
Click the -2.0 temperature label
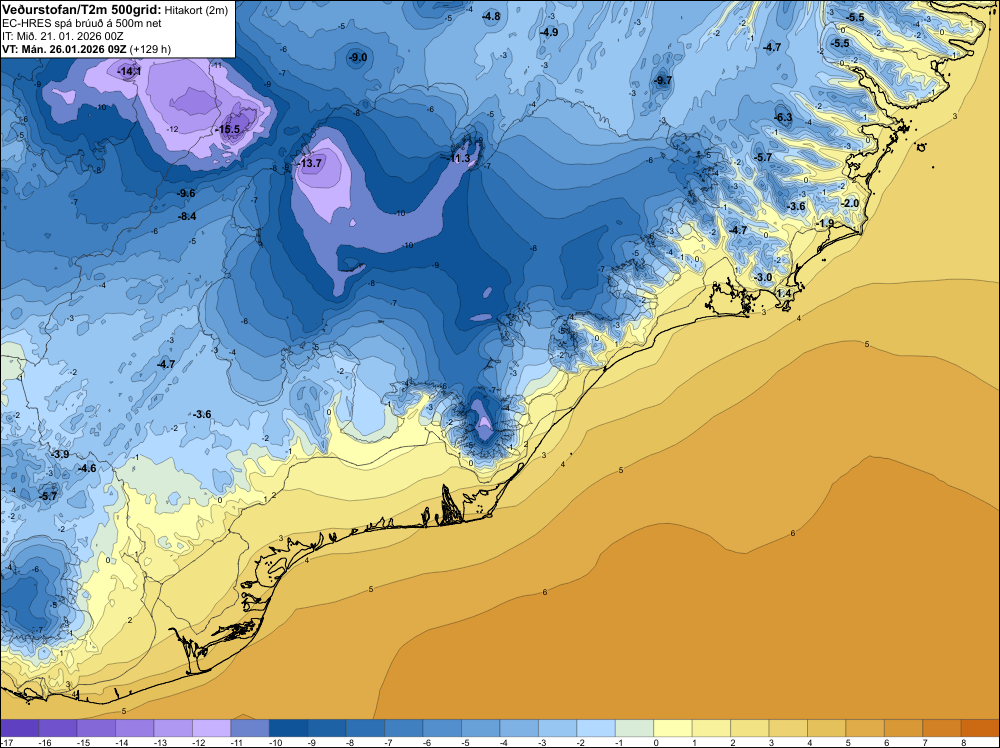point(850,203)
